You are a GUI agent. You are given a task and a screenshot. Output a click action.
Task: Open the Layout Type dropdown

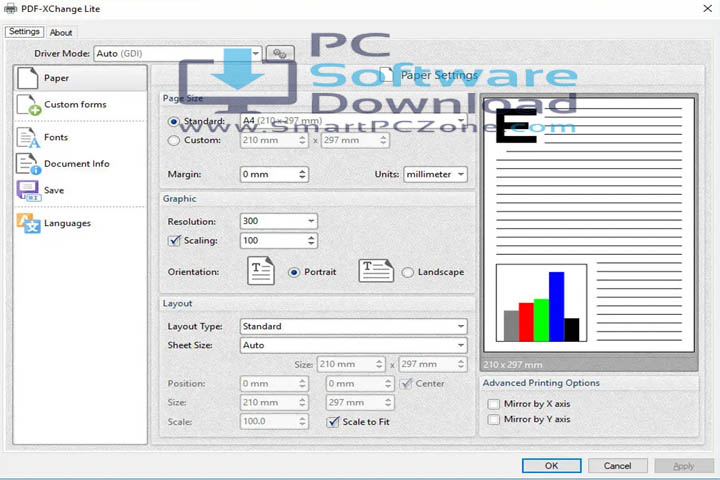pyautogui.click(x=354, y=326)
